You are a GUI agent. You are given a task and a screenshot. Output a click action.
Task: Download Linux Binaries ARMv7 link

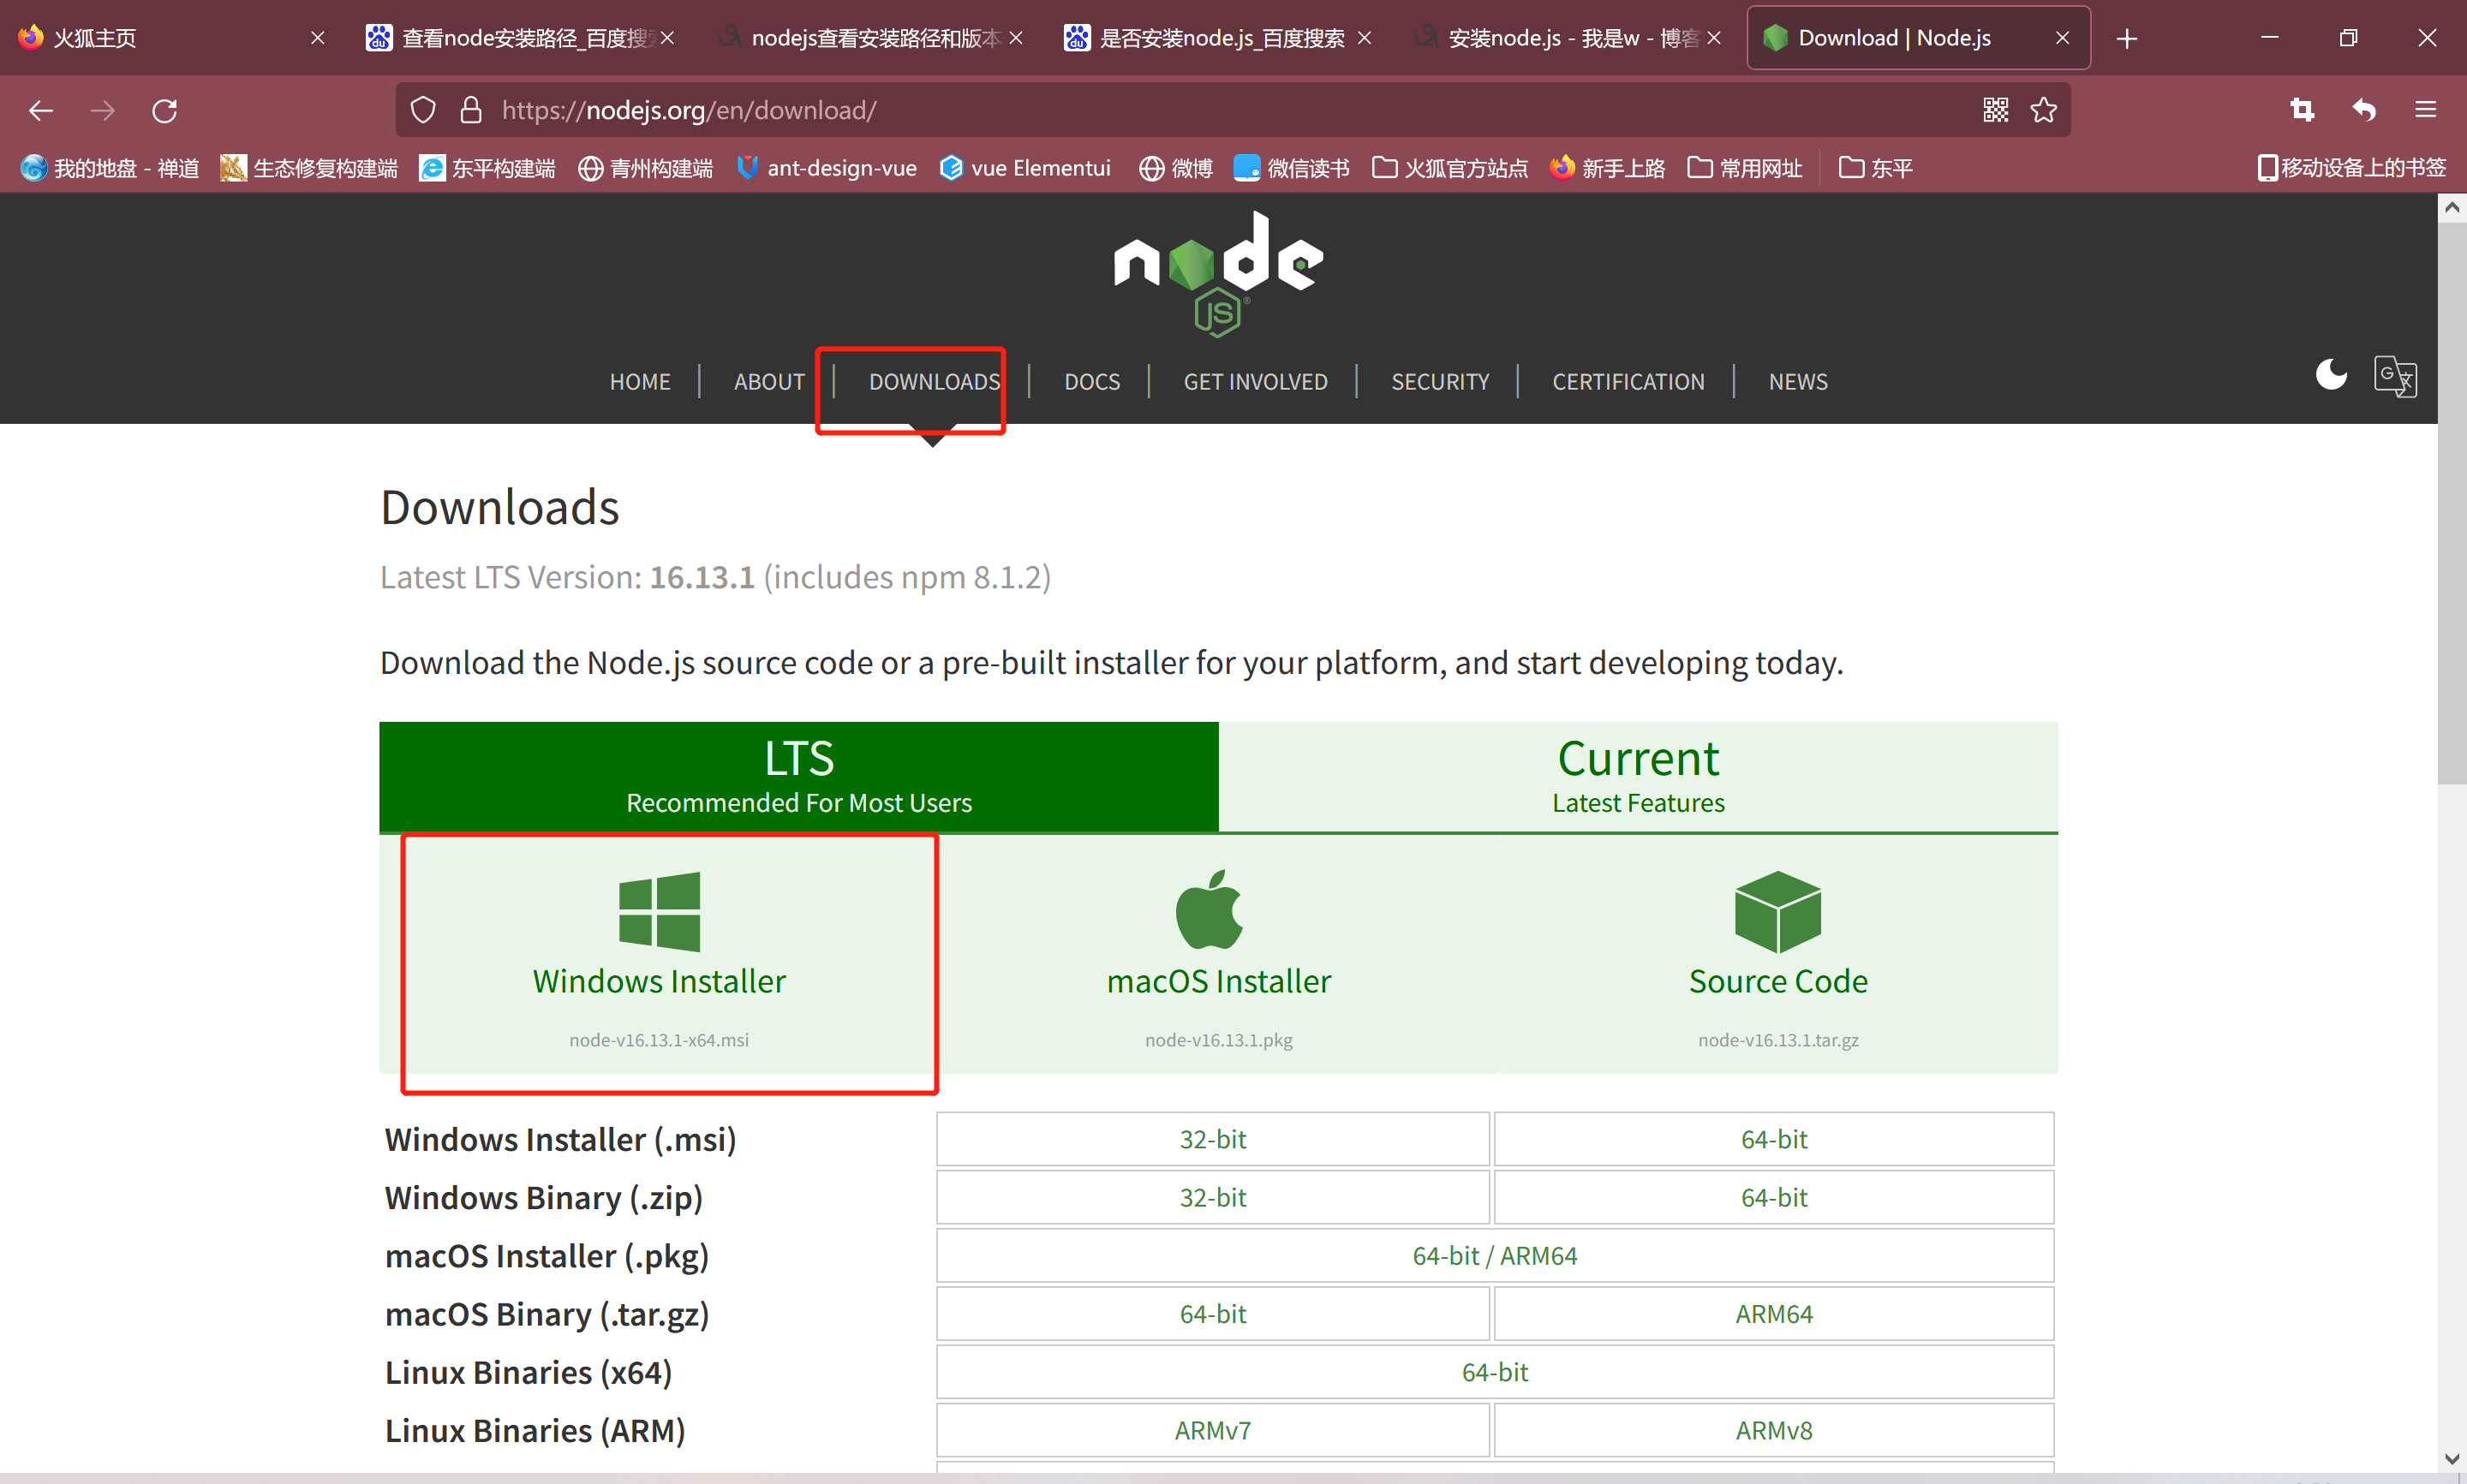tap(1212, 1430)
